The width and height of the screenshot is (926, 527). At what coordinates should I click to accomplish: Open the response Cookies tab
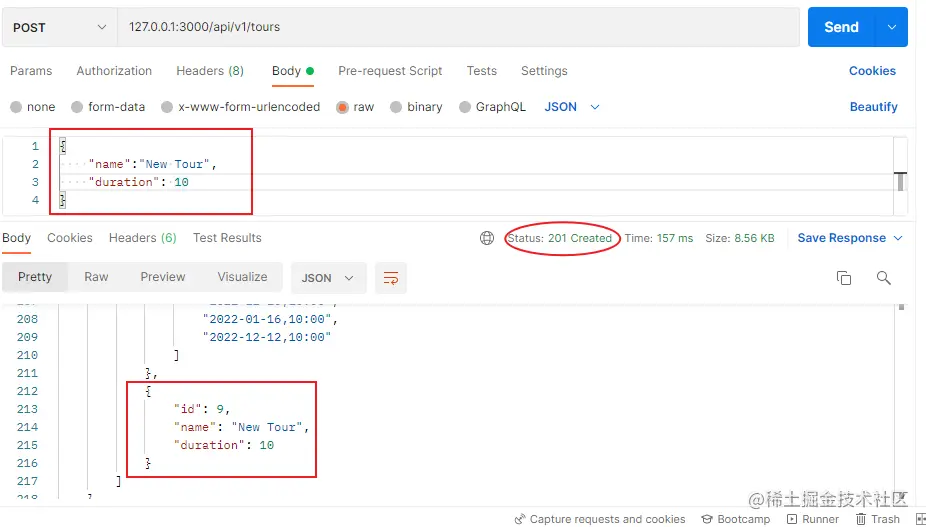point(70,238)
